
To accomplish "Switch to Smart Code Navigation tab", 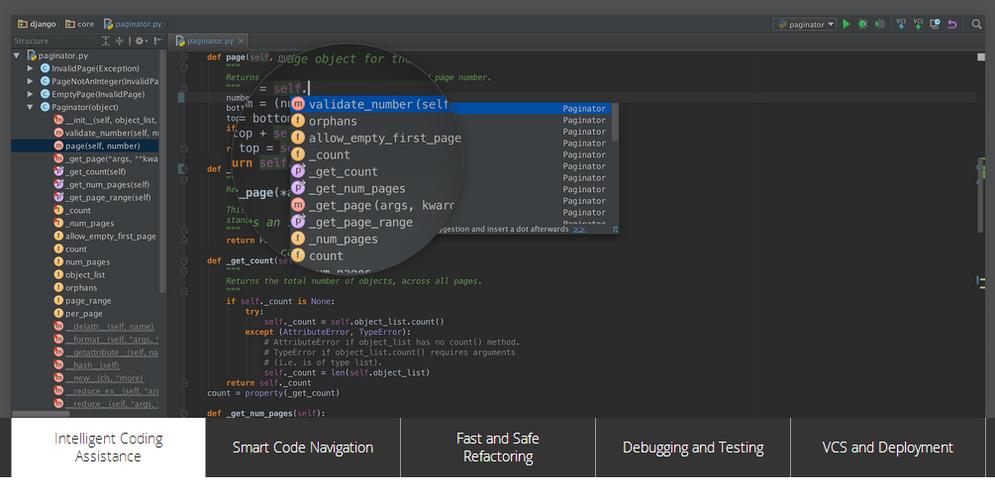I will [x=303, y=447].
